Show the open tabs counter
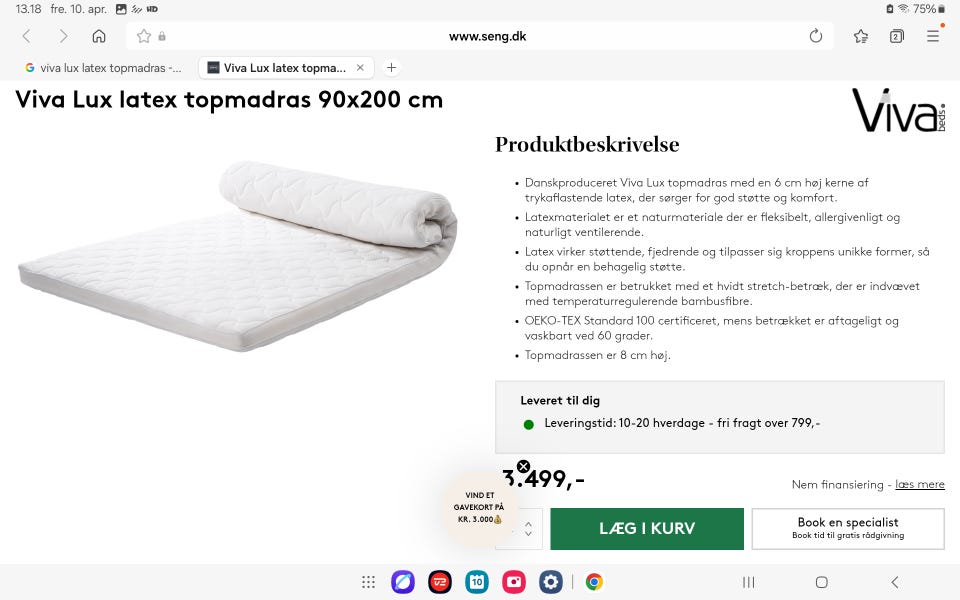 coord(896,36)
